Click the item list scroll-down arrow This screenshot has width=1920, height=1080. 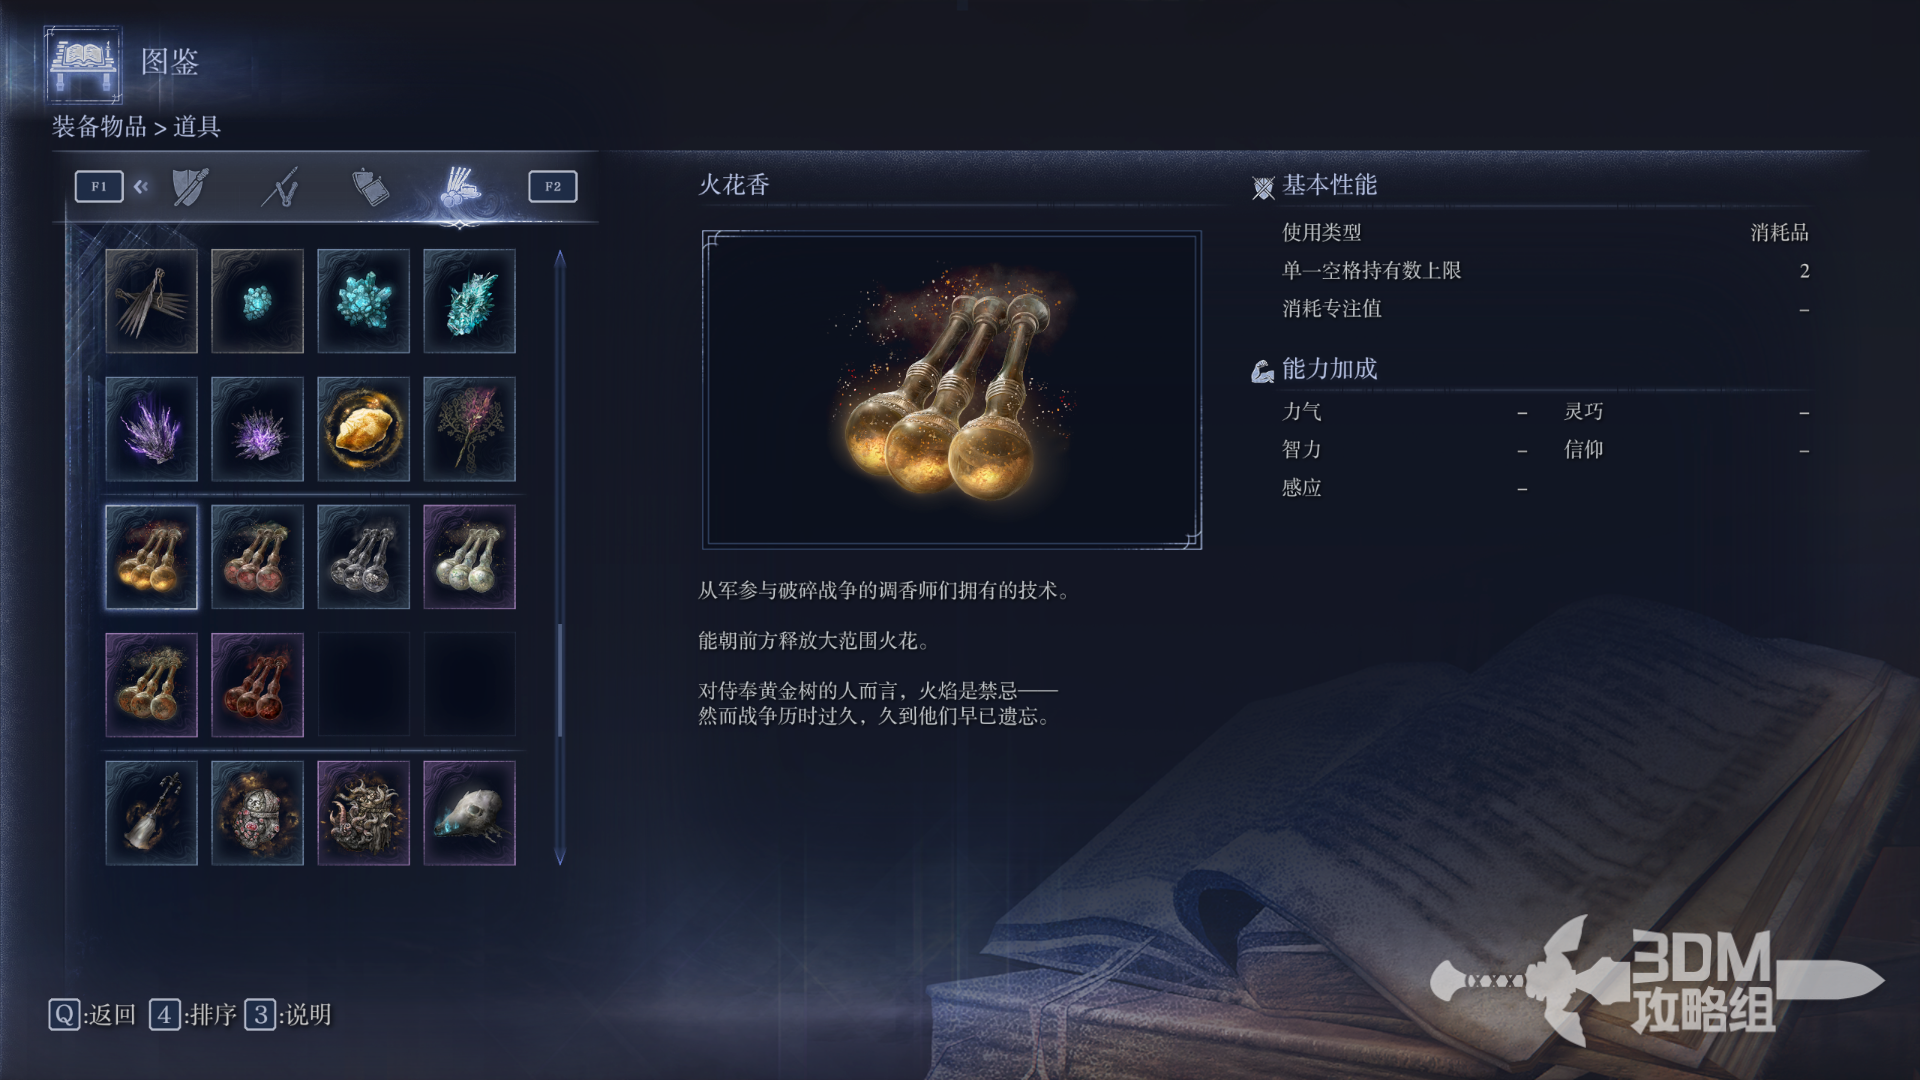click(560, 857)
